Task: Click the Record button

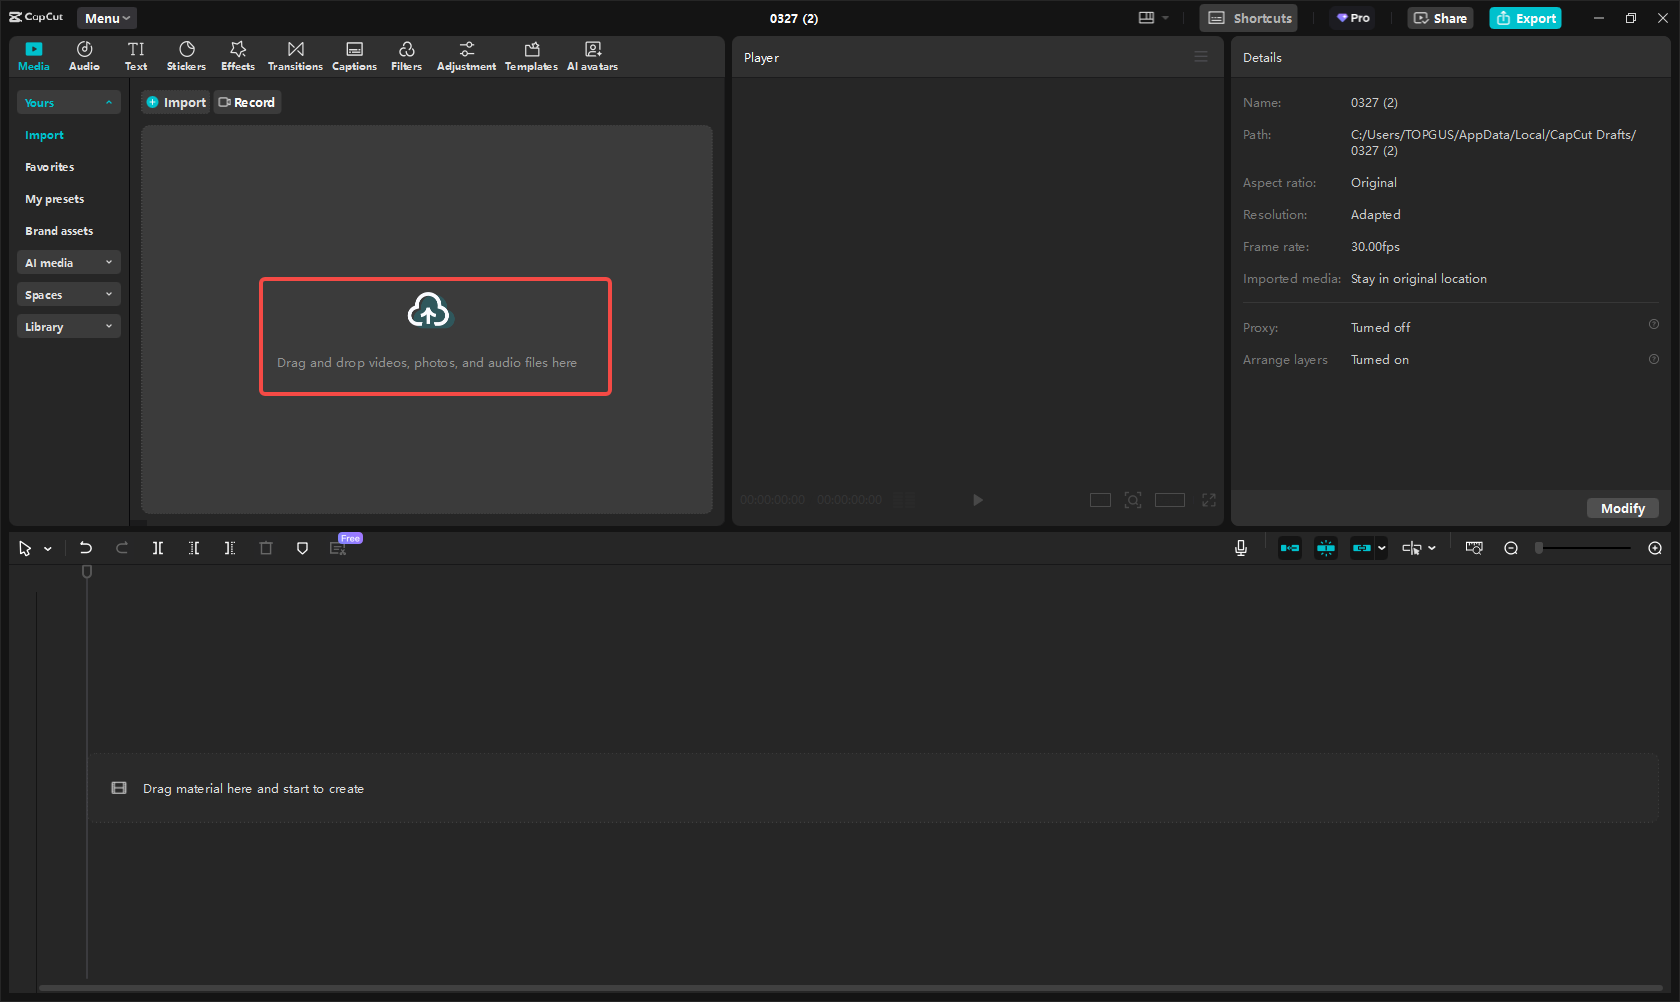Action: point(247,102)
